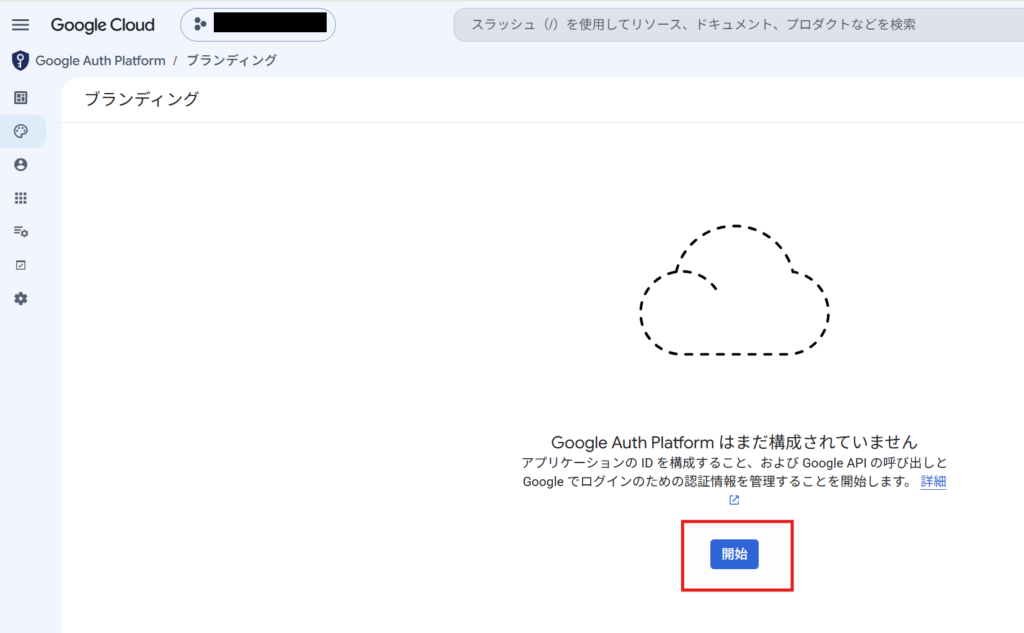Click the Google Auth Platform shield icon

click(x=20, y=61)
